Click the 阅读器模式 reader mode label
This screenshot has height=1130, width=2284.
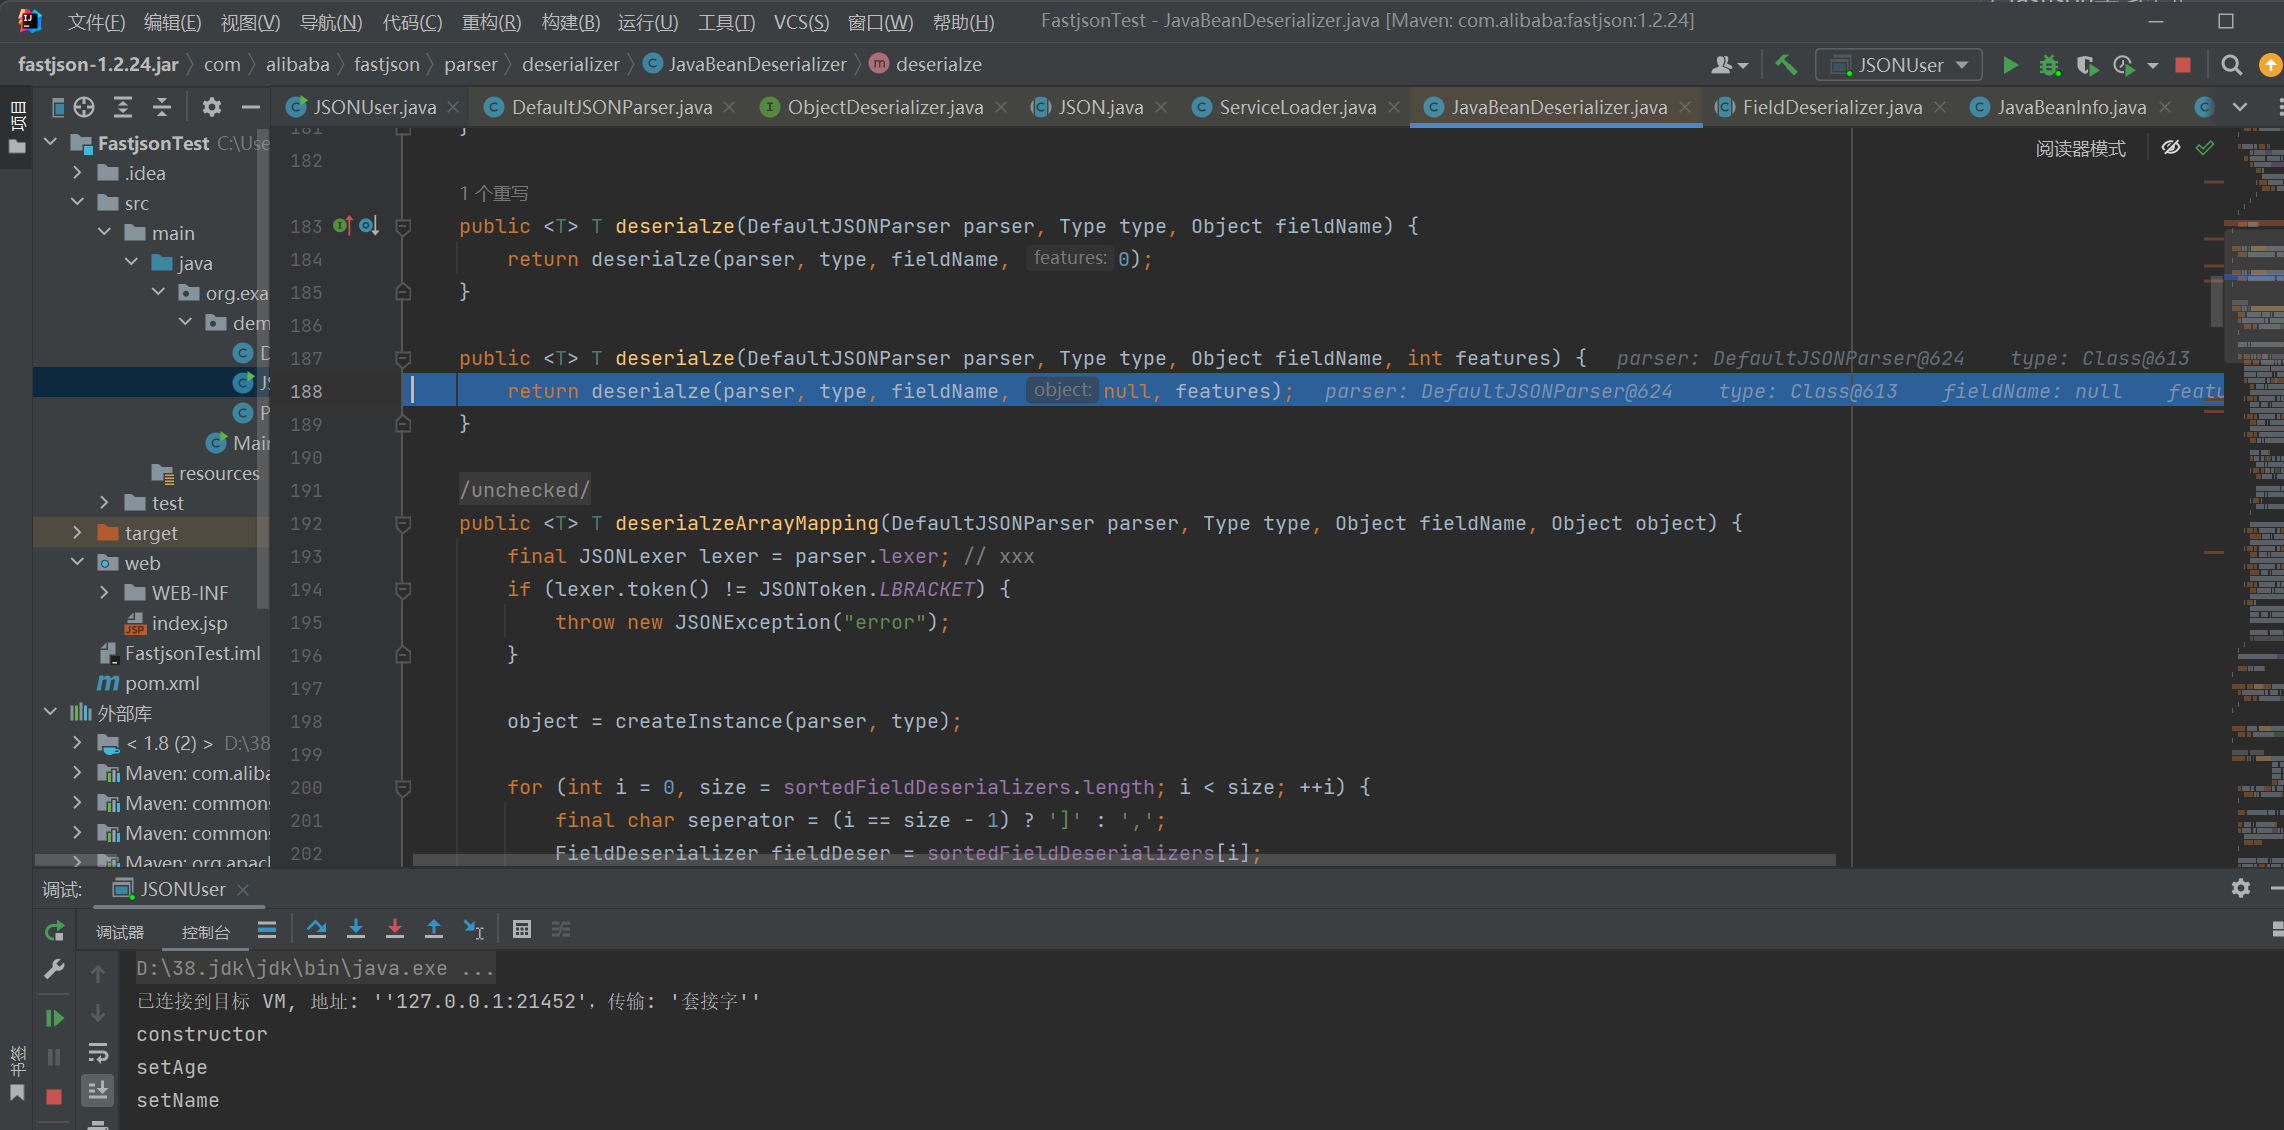point(2080,149)
